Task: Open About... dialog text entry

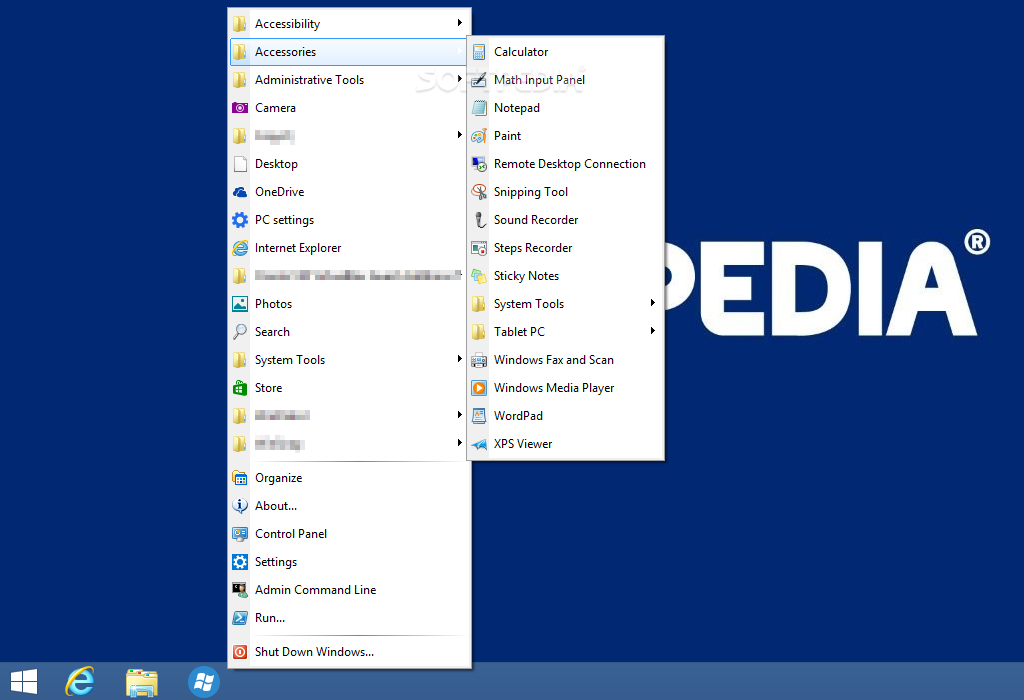Action: coord(276,506)
